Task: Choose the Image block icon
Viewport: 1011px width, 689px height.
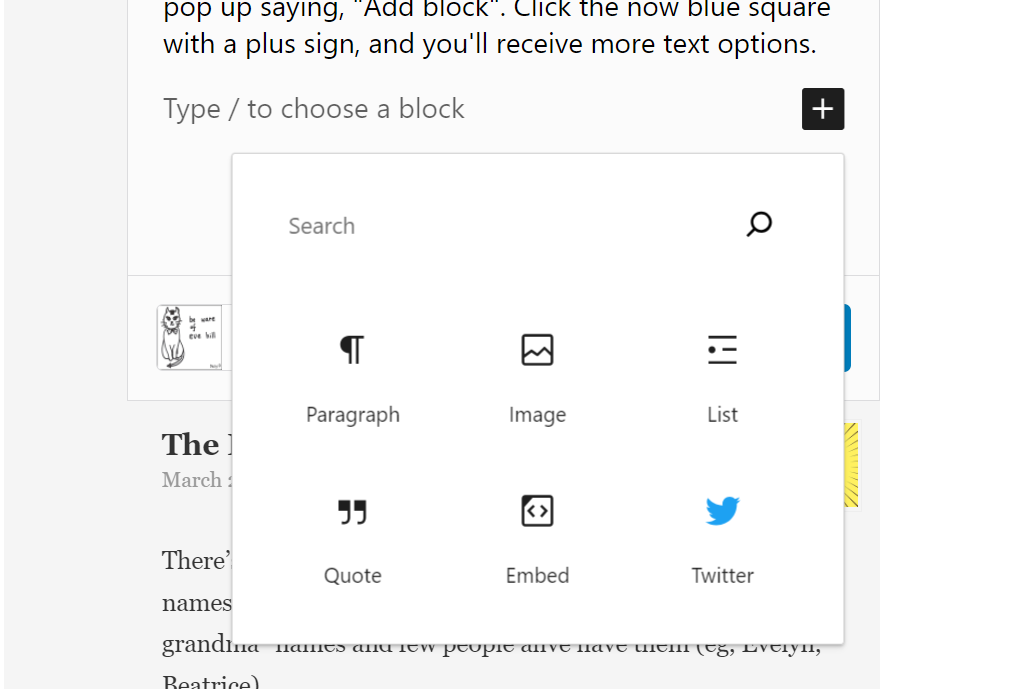Action: 537,350
